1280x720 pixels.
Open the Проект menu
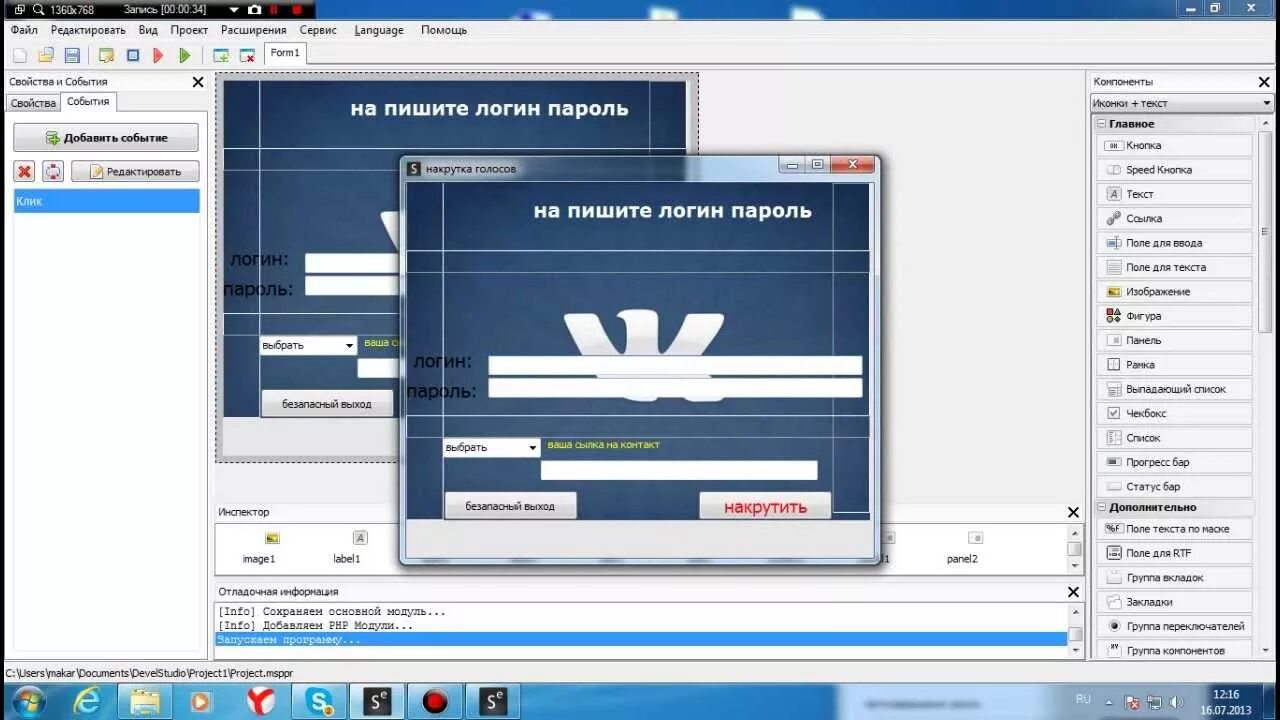pyautogui.click(x=189, y=30)
